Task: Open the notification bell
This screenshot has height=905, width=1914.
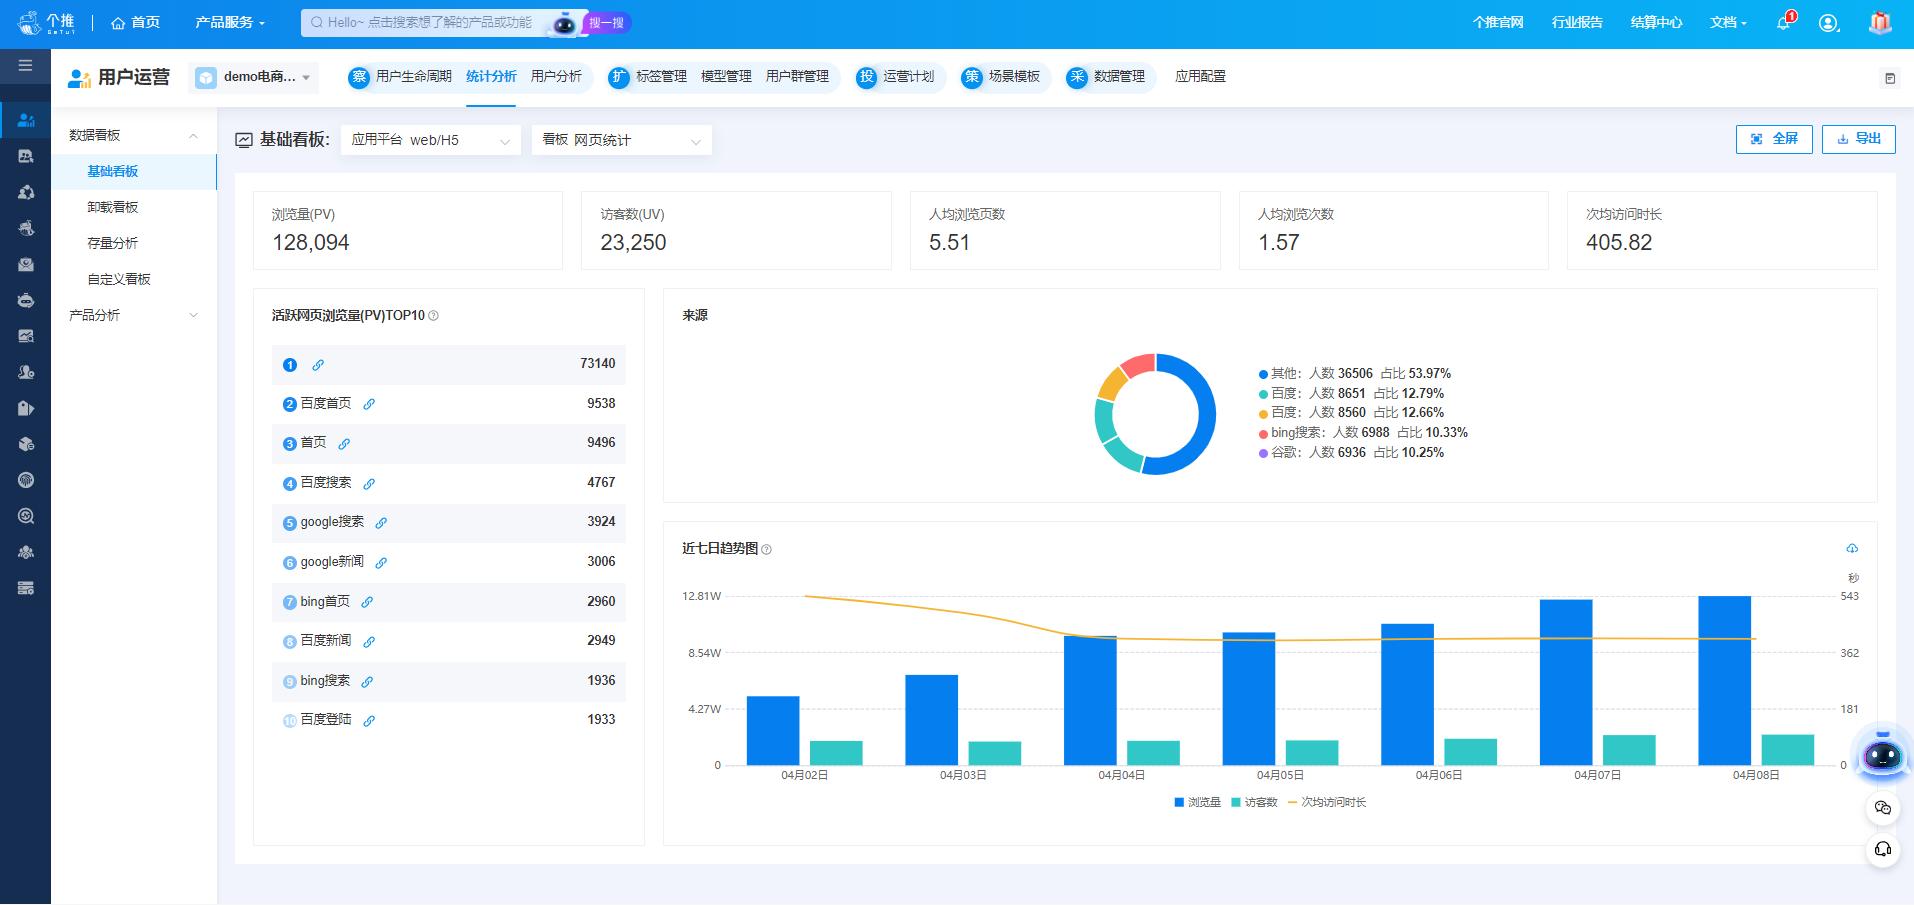Action: pos(1784,22)
